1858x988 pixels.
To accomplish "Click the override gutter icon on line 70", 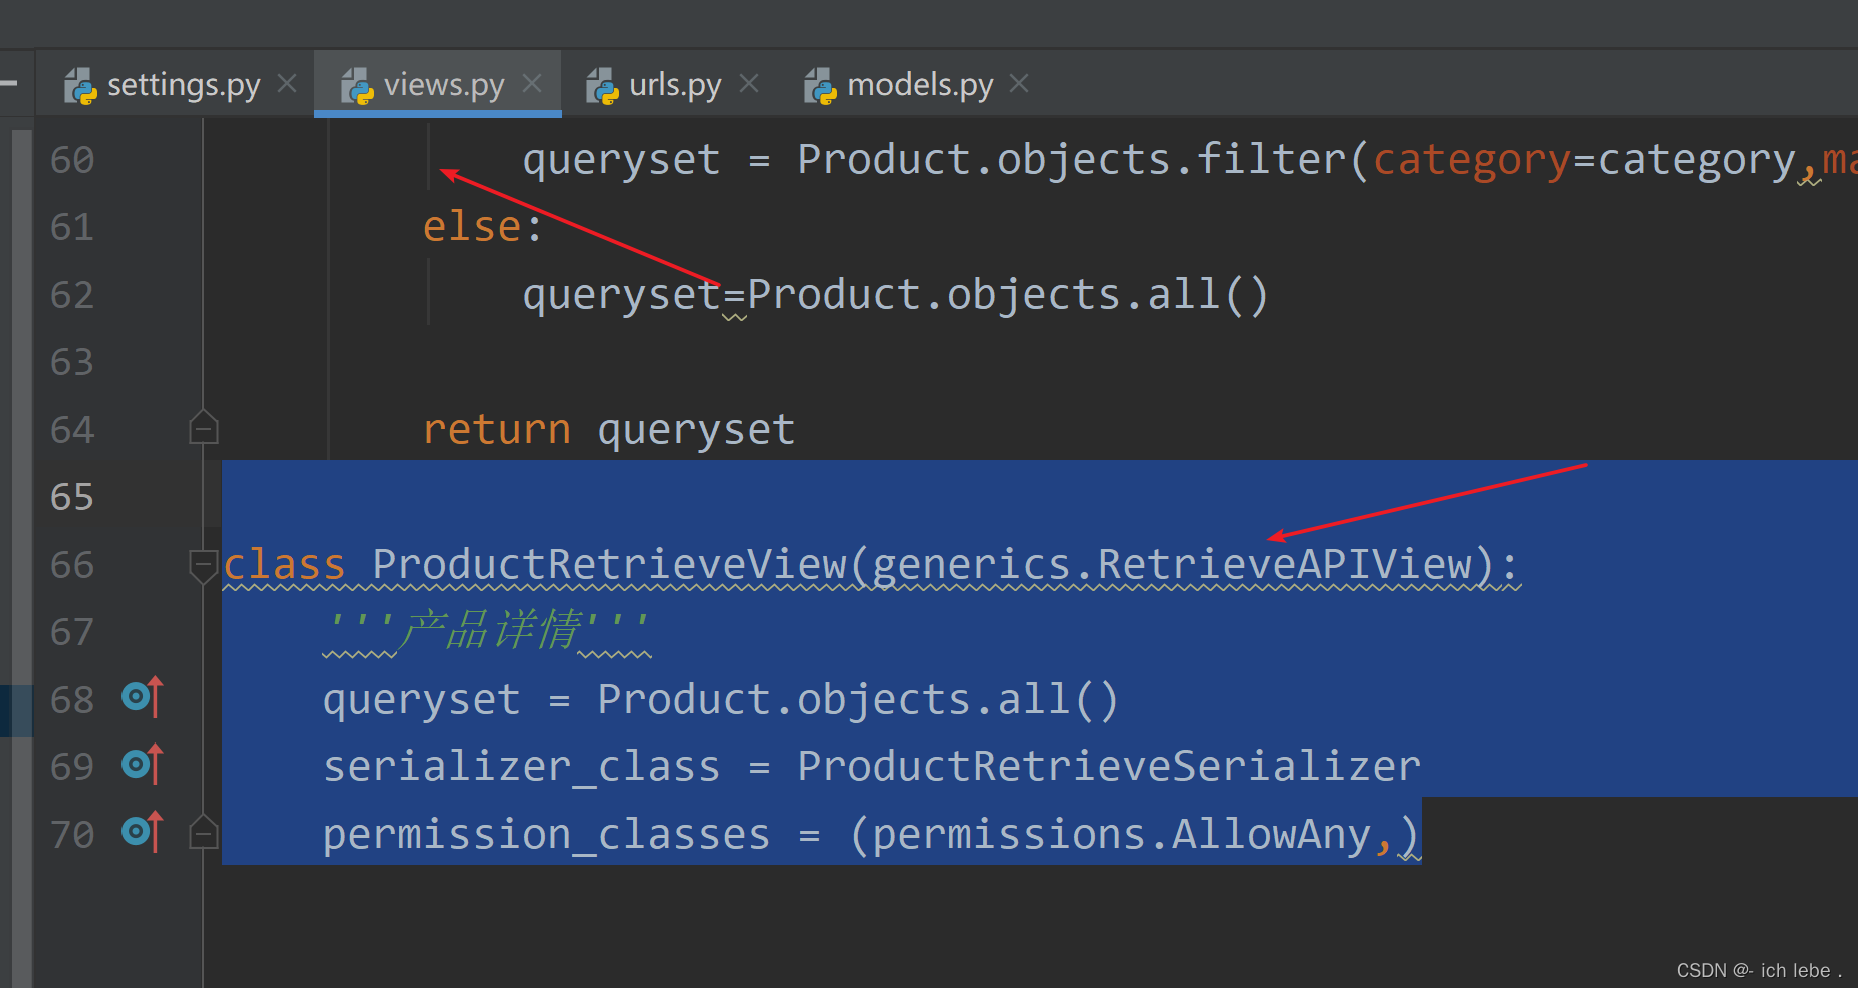I will (x=142, y=832).
